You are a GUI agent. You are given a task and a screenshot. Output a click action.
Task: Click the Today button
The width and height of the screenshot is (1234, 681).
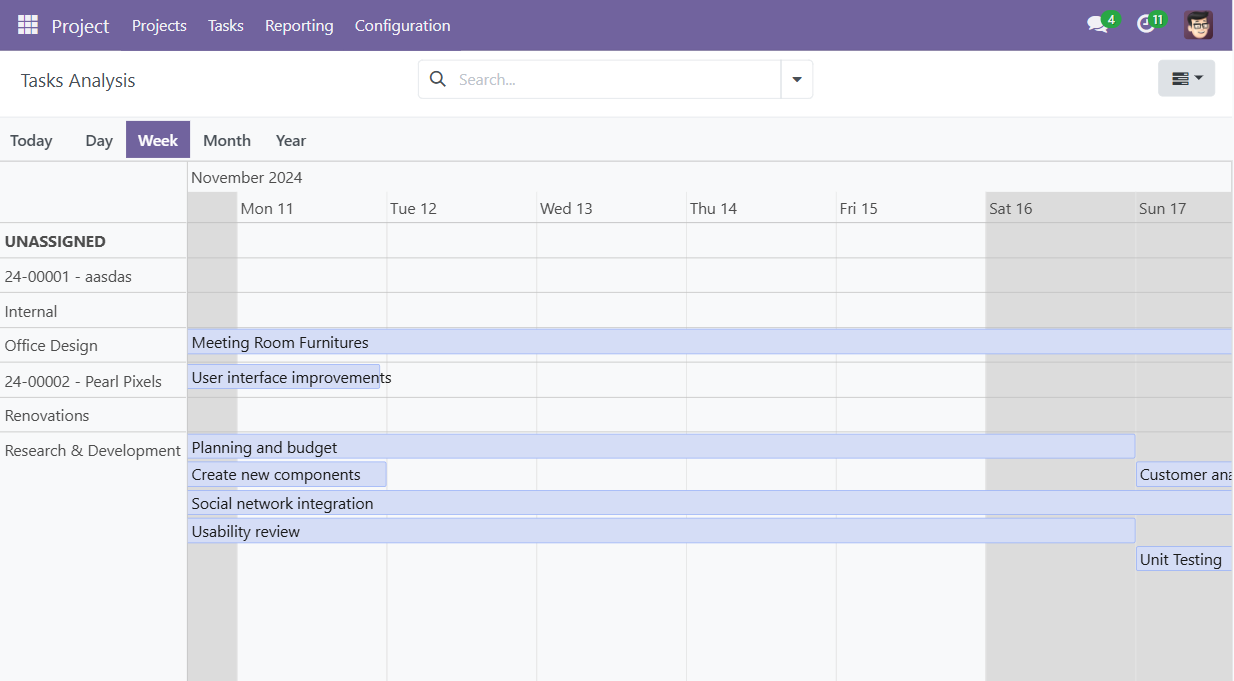31,140
